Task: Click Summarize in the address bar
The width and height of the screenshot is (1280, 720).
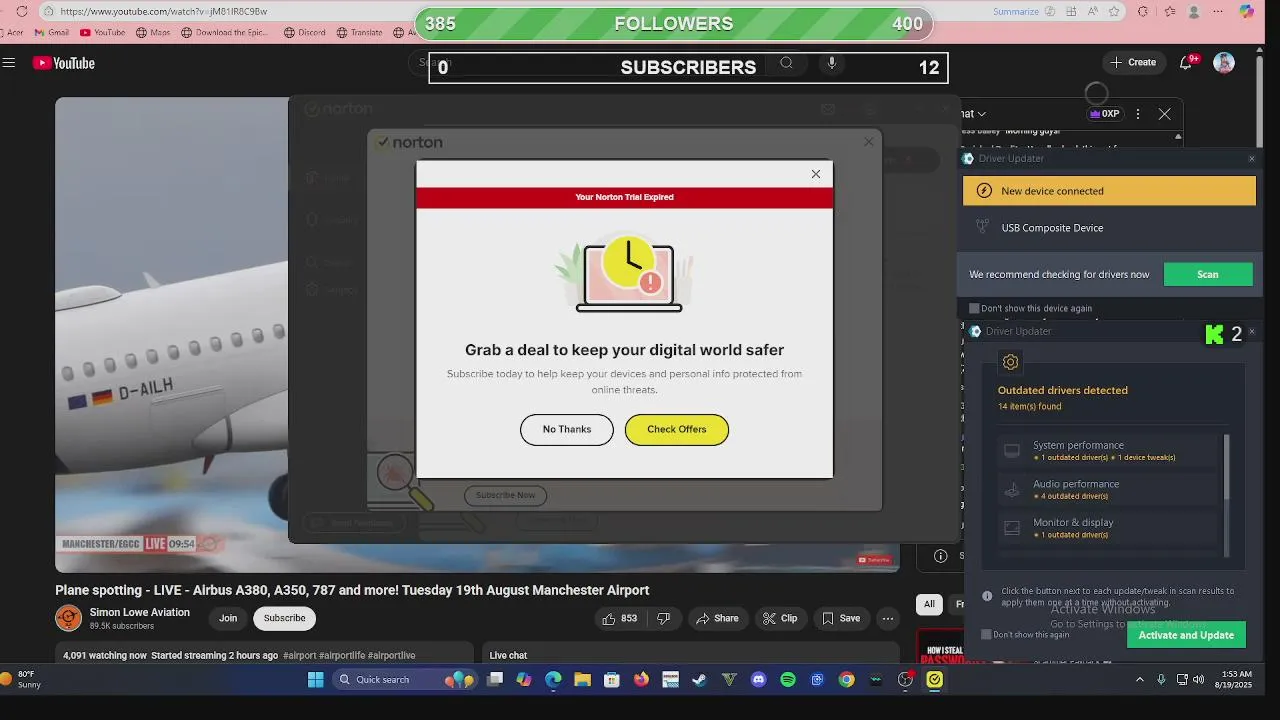Action: [1016, 11]
